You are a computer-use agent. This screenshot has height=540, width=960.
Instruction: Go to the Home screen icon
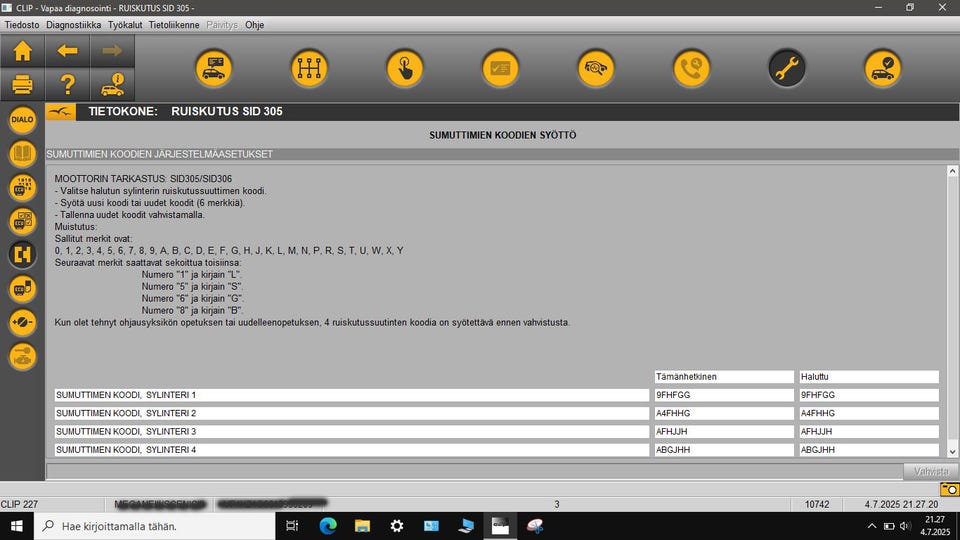click(x=23, y=51)
